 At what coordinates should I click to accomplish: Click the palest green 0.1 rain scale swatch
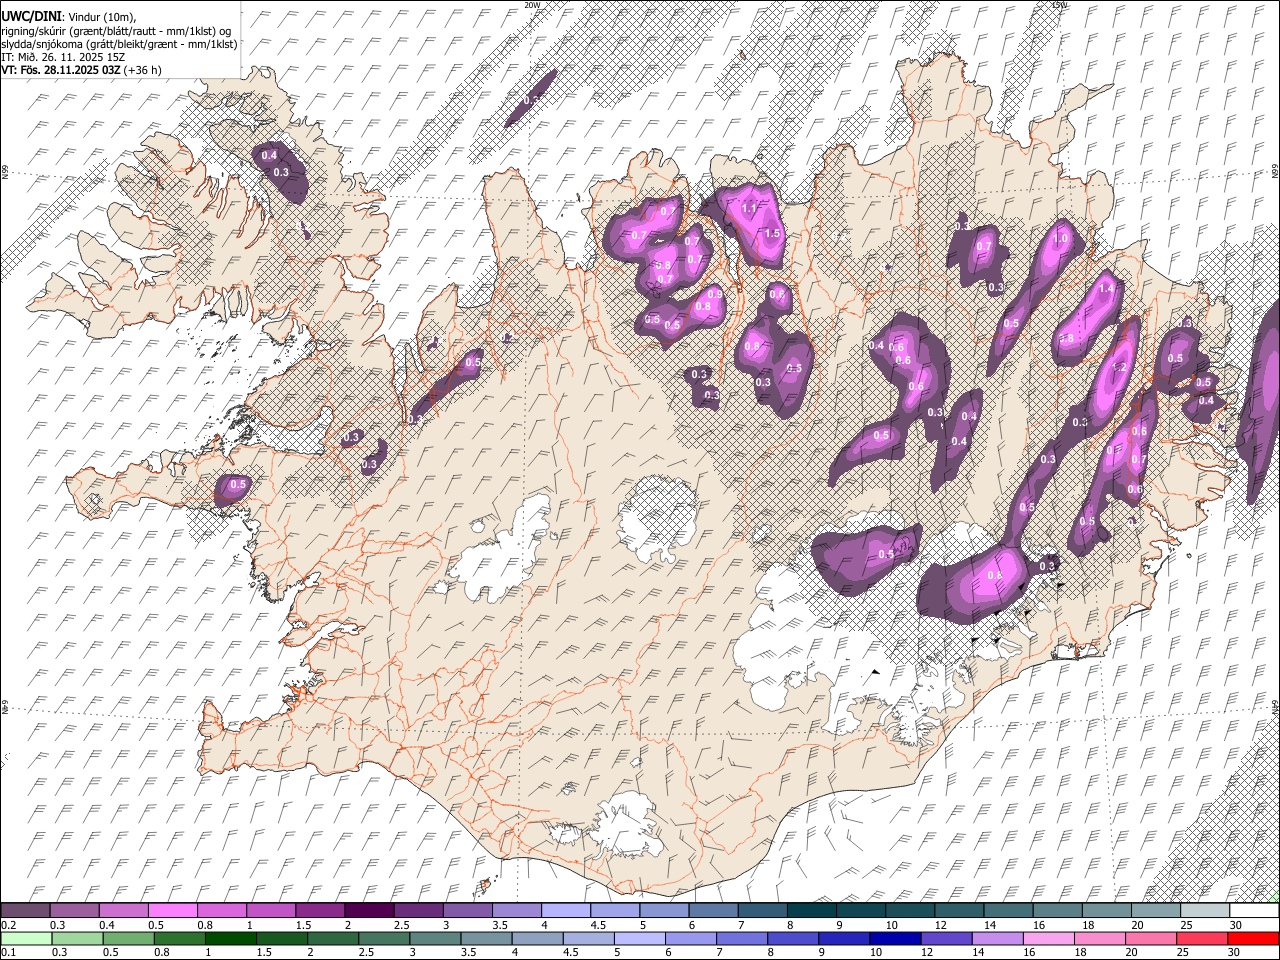click(x=26, y=938)
